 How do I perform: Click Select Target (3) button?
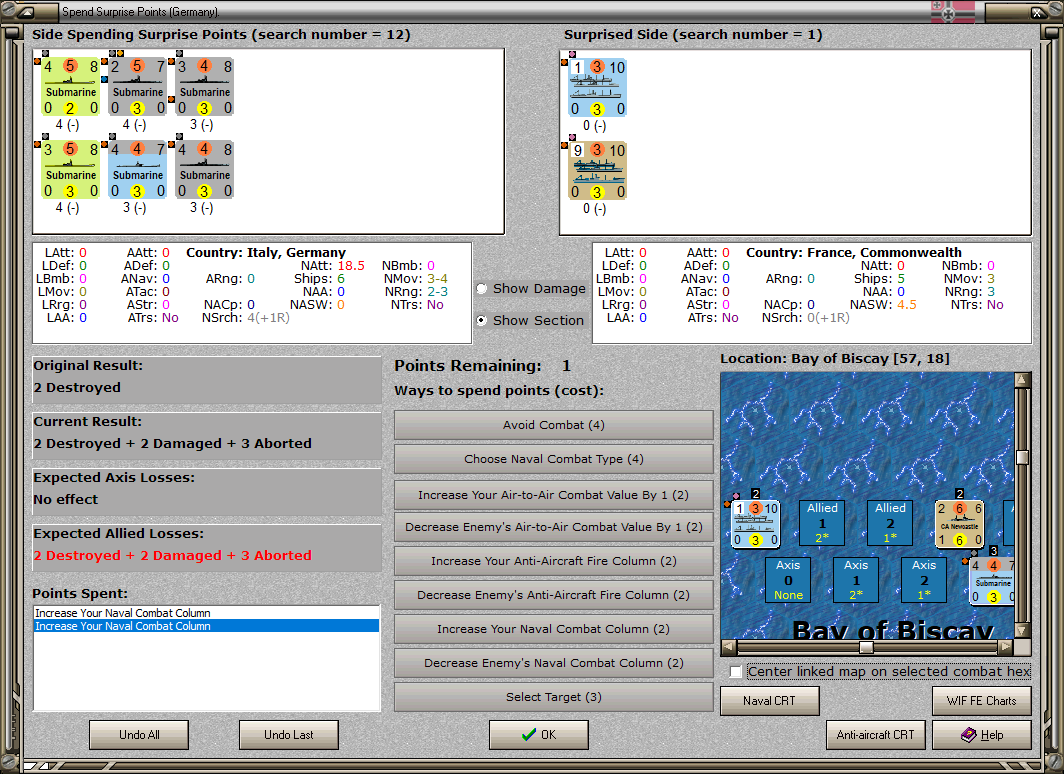click(554, 697)
